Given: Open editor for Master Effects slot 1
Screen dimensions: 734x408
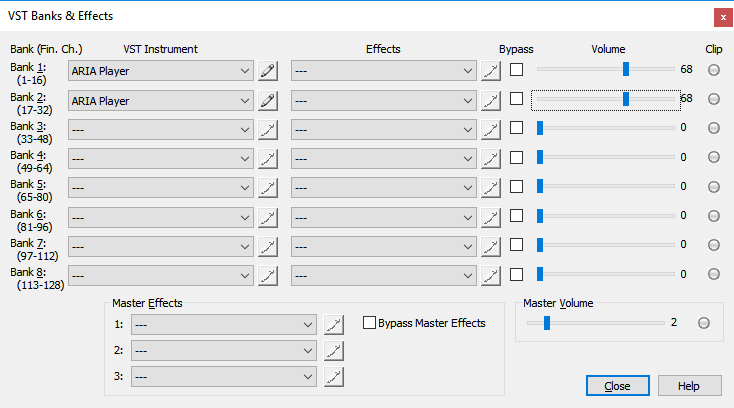Looking at the screenshot, I should pyautogui.click(x=334, y=324).
